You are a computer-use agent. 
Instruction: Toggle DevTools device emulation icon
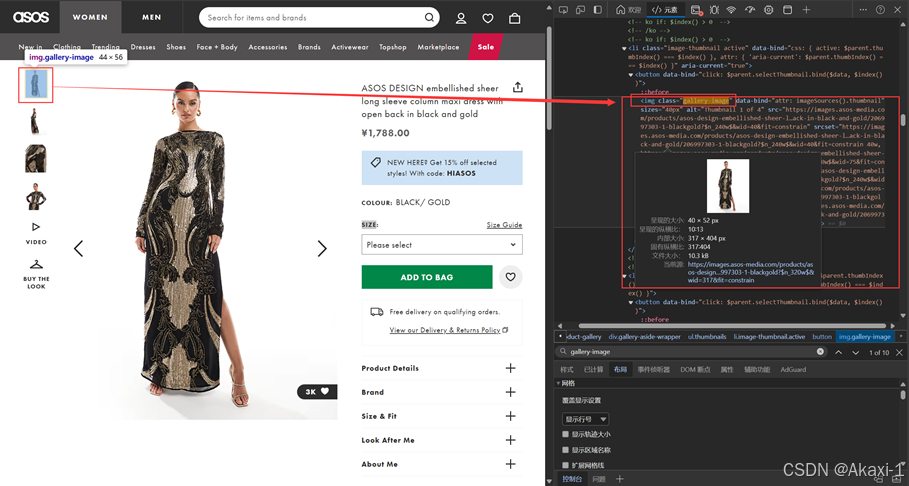click(x=580, y=10)
